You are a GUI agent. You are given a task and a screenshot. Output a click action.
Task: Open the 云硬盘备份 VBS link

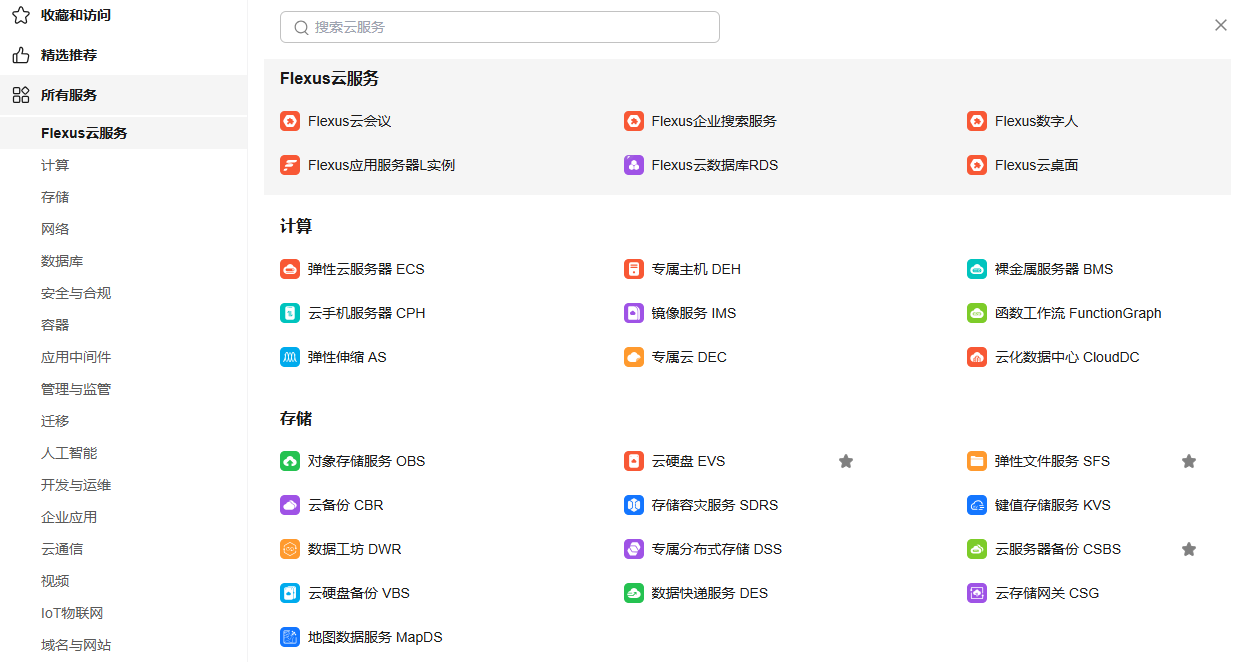(x=359, y=593)
